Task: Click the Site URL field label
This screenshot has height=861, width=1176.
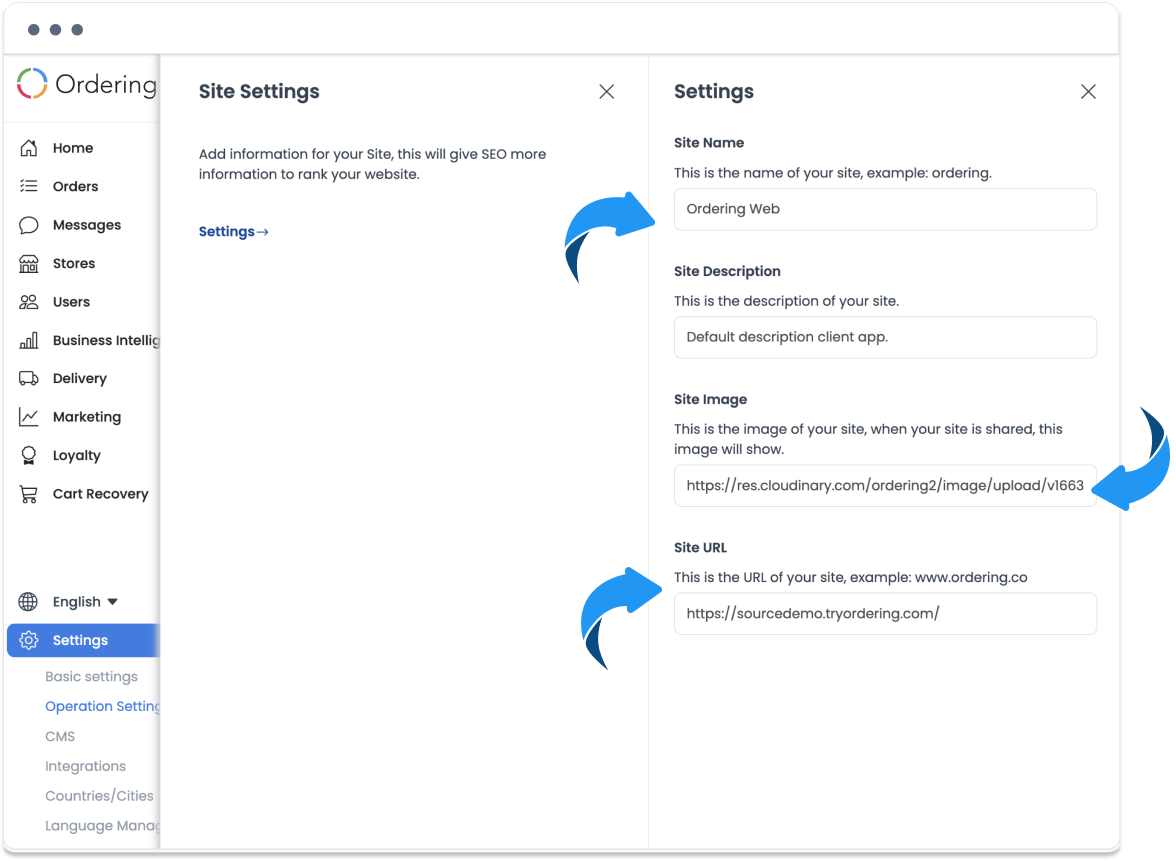Action: coord(700,548)
